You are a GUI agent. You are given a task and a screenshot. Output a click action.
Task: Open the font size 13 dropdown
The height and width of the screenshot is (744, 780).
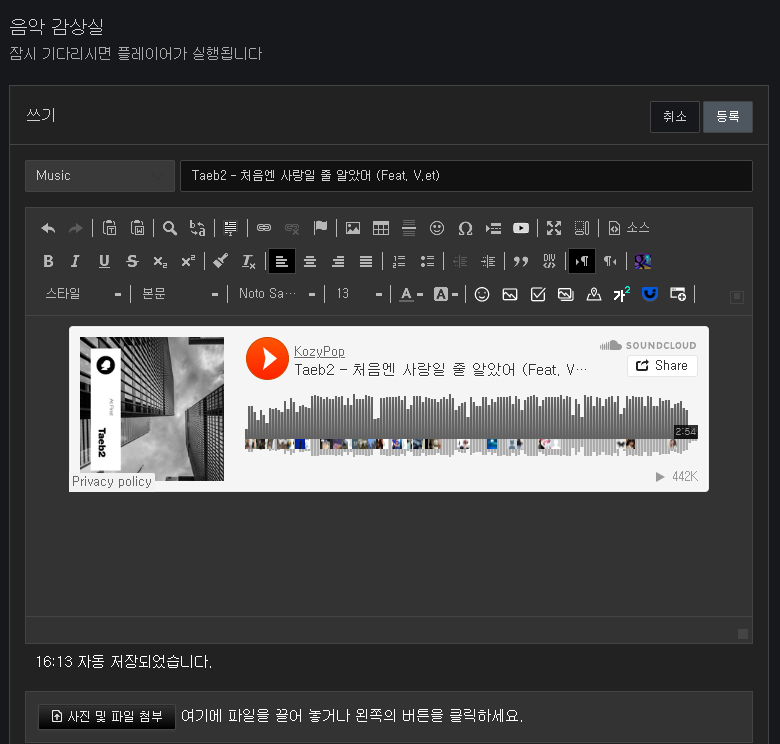coord(359,294)
